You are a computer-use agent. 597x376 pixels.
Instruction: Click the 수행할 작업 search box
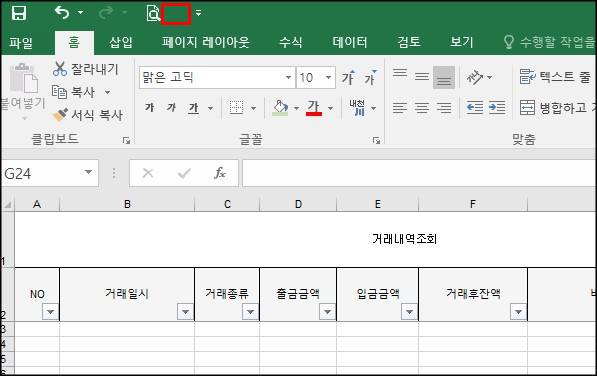point(549,42)
